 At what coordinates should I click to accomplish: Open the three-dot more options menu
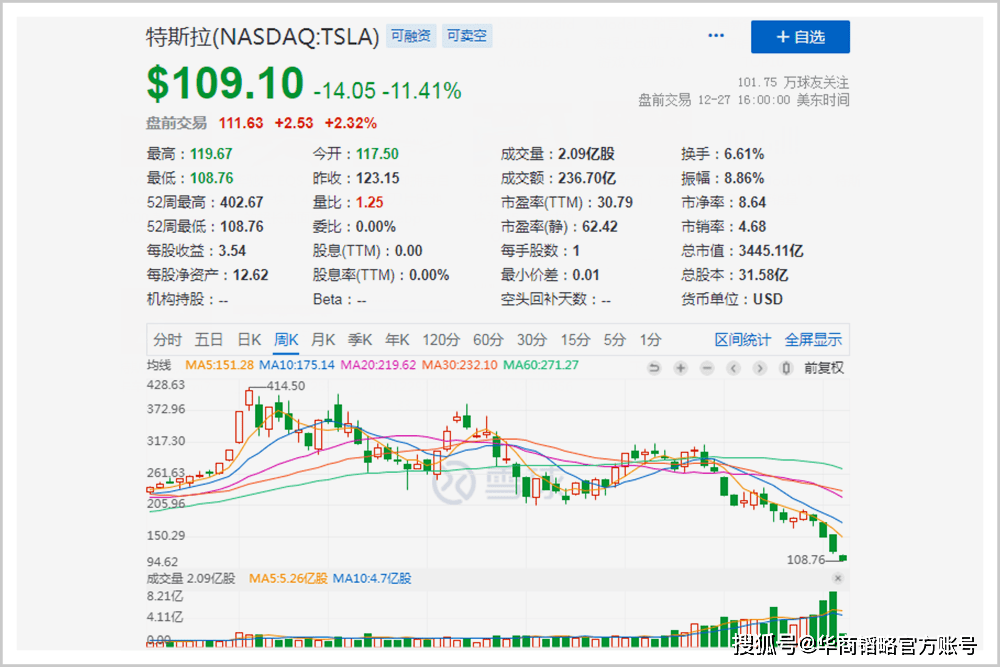coord(716,36)
